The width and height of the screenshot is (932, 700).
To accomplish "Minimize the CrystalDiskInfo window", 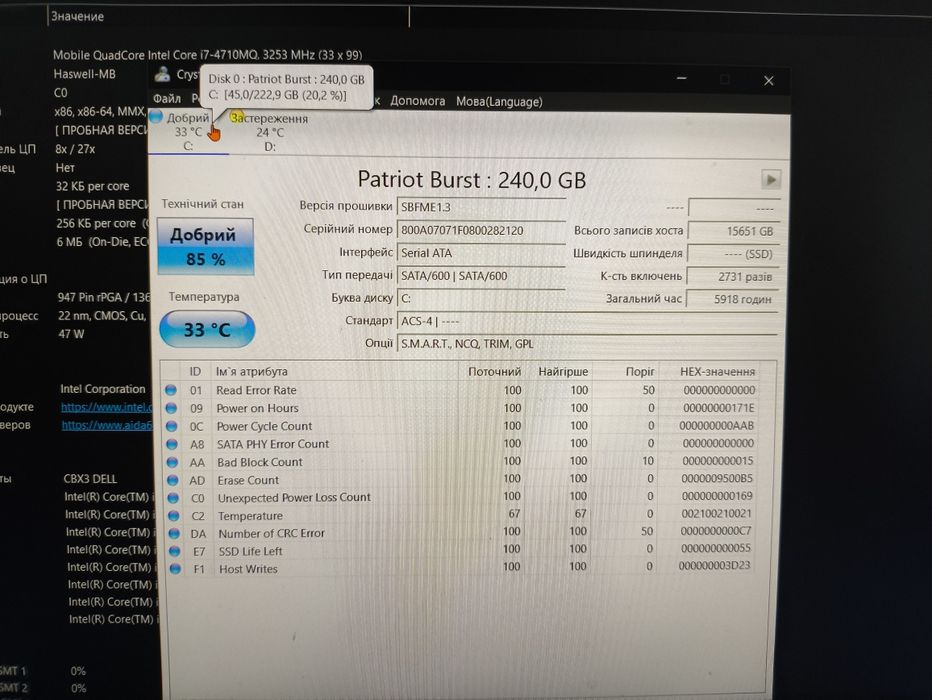I will click(682, 78).
